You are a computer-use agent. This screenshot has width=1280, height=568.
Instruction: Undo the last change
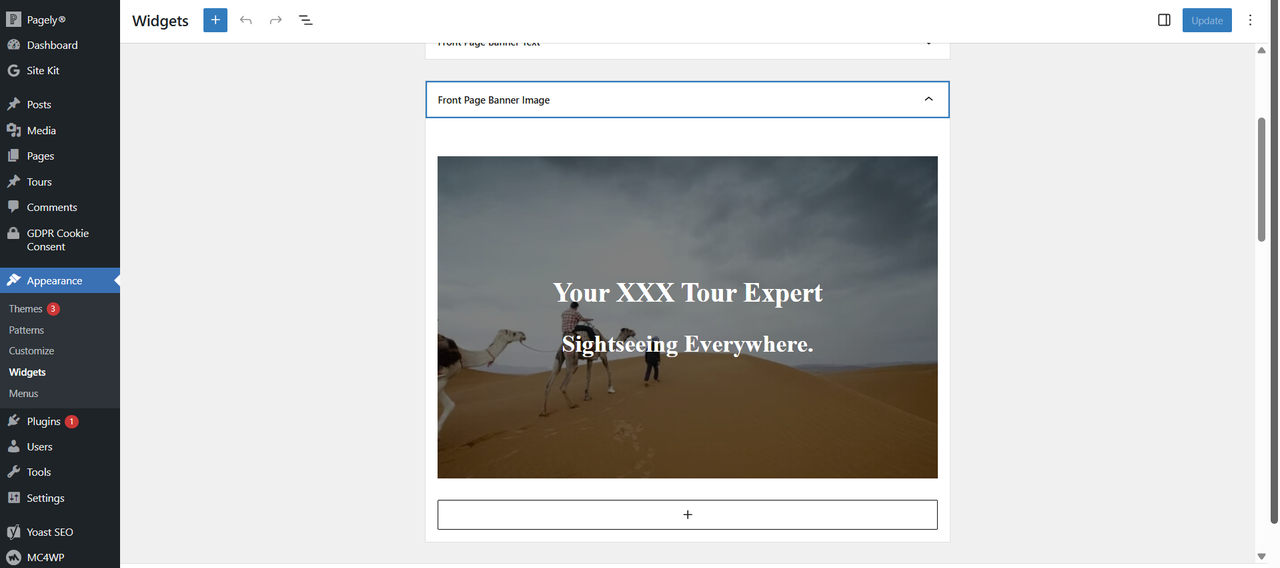tap(246, 20)
